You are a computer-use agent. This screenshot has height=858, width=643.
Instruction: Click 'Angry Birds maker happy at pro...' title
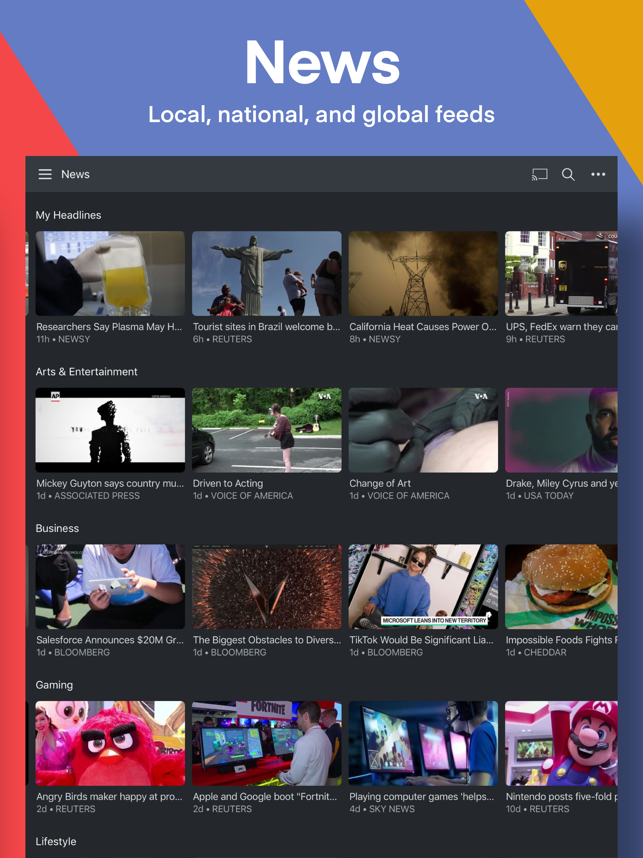[109, 796]
